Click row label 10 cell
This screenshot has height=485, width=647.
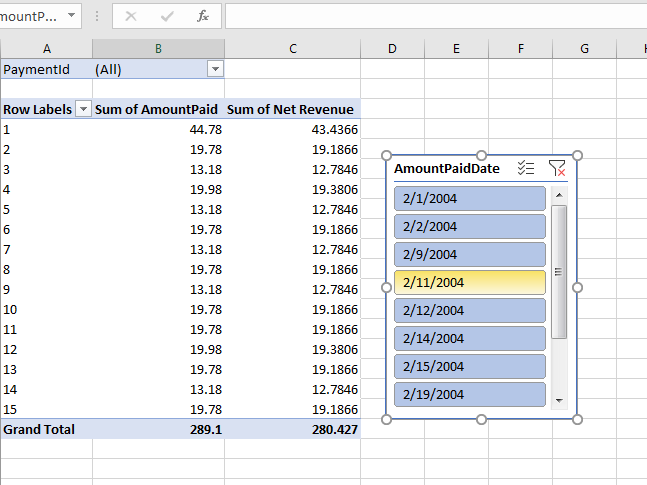47,310
